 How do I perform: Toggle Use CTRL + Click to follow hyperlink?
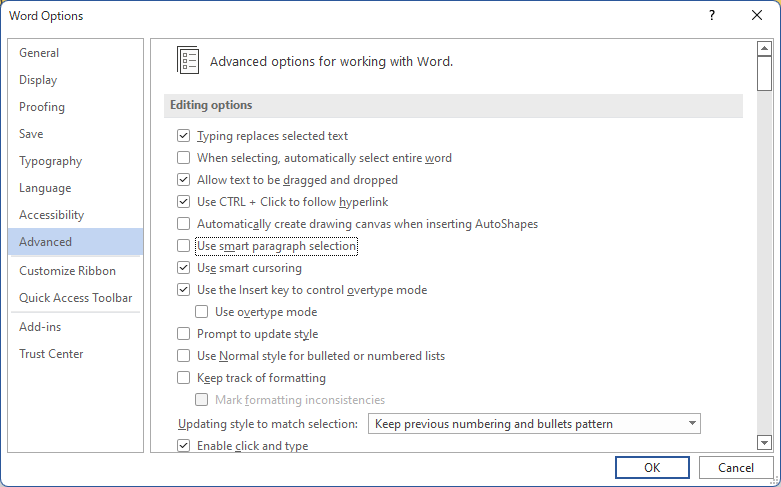point(183,201)
